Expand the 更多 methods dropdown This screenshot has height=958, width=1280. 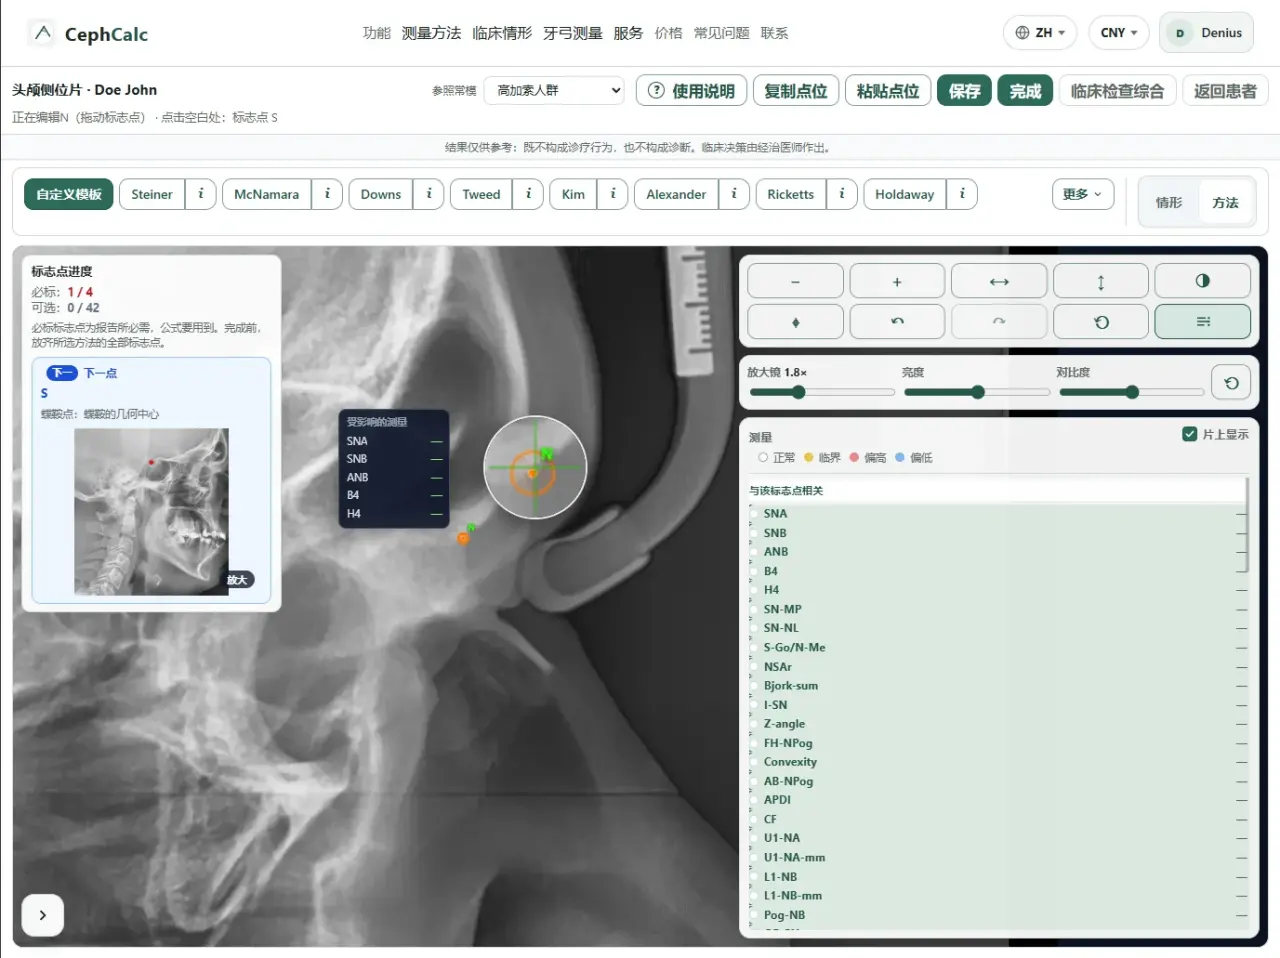click(x=1082, y=194)
